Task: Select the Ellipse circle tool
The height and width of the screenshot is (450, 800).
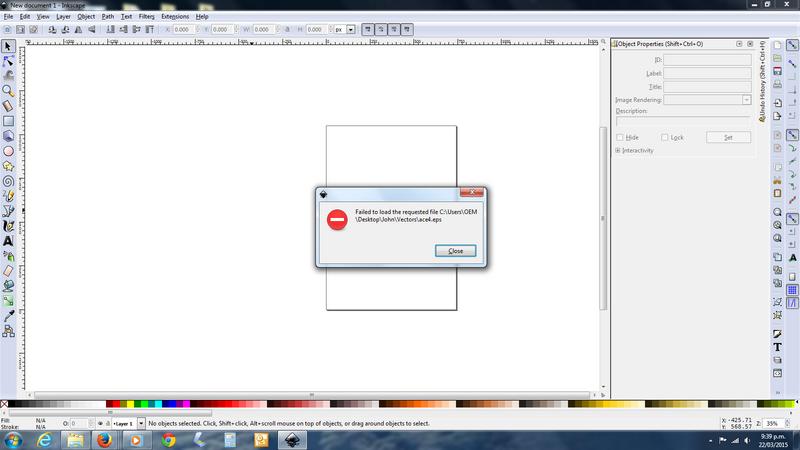Action: (x=8, y=152)
